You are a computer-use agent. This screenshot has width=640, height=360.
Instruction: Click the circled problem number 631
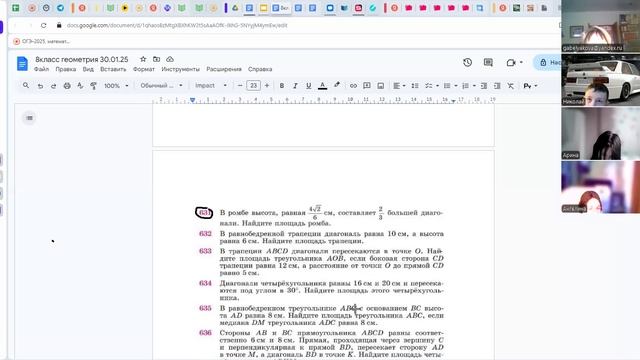coord(204,213)
